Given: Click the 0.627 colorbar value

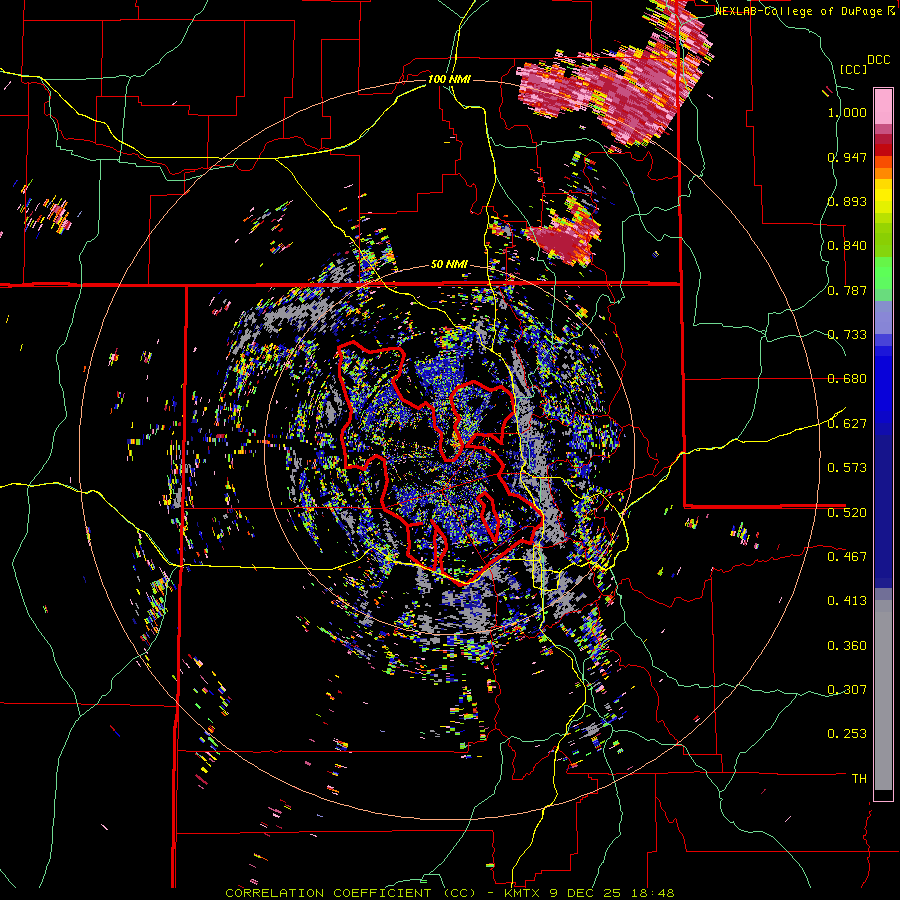Looking at the screenshot, I should click(x=847, y=424).
